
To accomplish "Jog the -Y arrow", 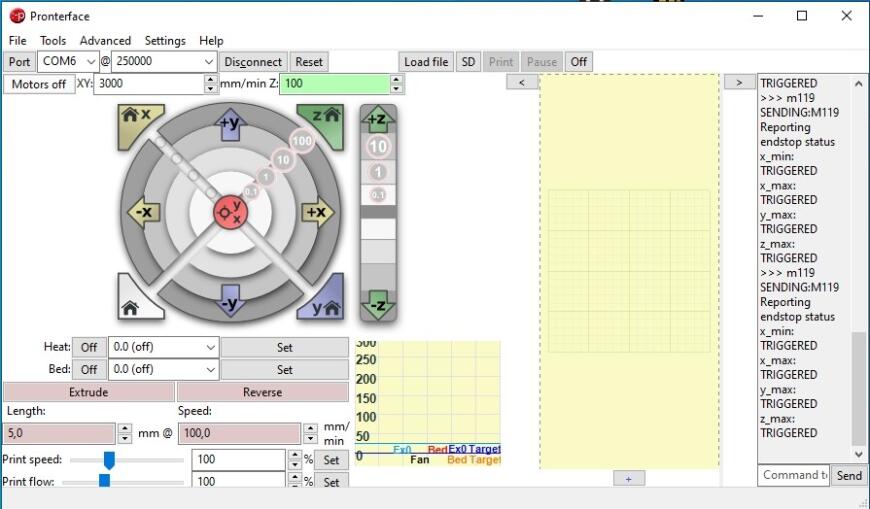I will (x=230, y=300).
